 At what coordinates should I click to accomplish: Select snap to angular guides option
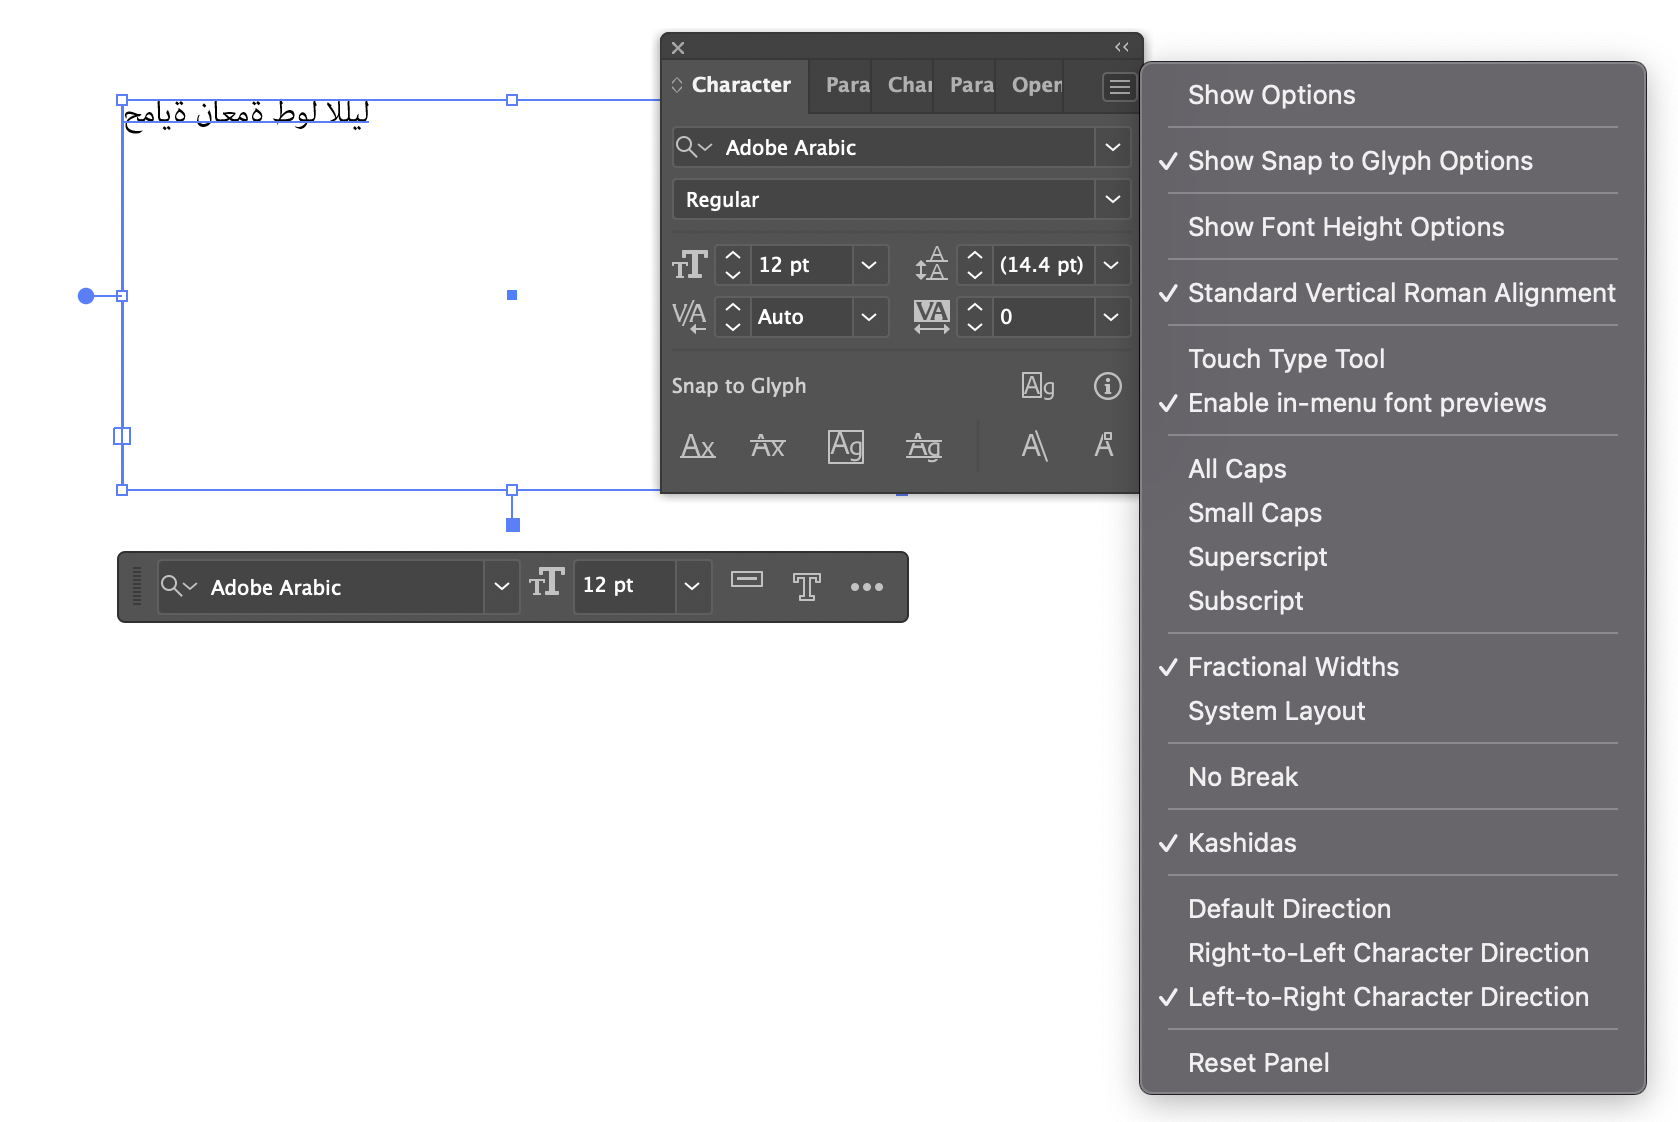(x=1035, y=447)
